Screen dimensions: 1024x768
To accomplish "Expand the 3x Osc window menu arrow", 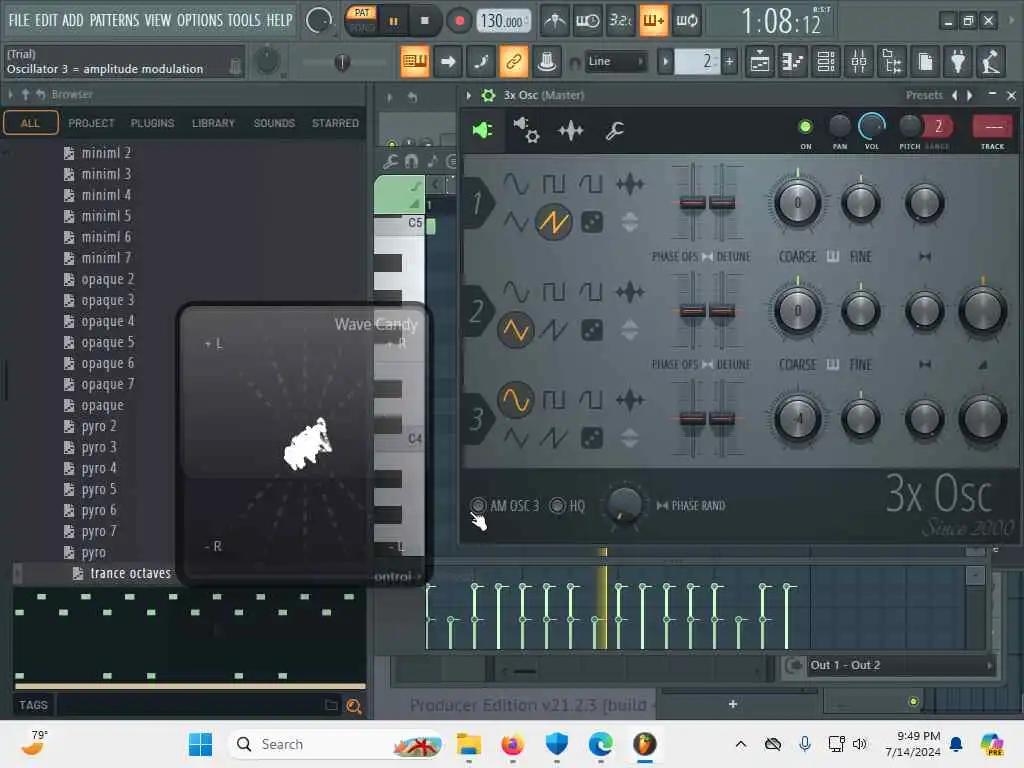I will point(468,95).
